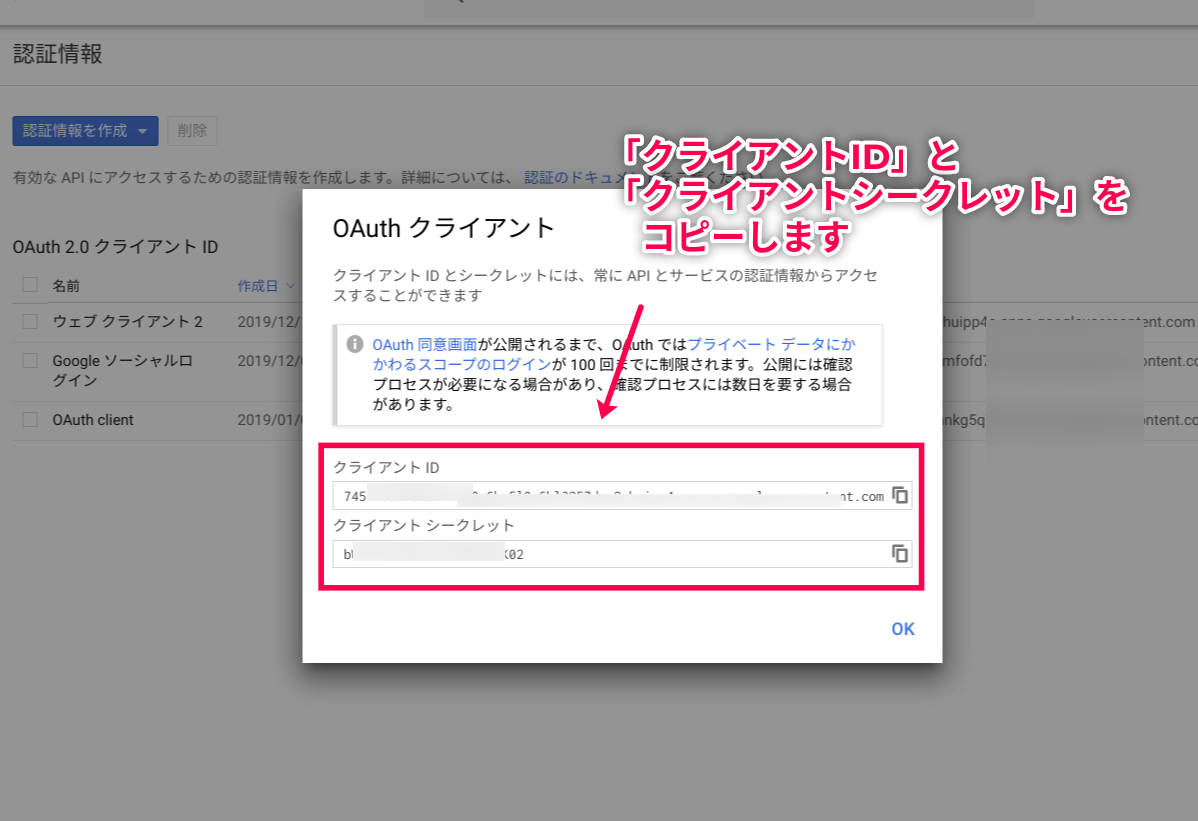The height and width of the screenshot is (821, 1198).
Task: Click the info icon in the notice box
Action: [x=355, y=344]
